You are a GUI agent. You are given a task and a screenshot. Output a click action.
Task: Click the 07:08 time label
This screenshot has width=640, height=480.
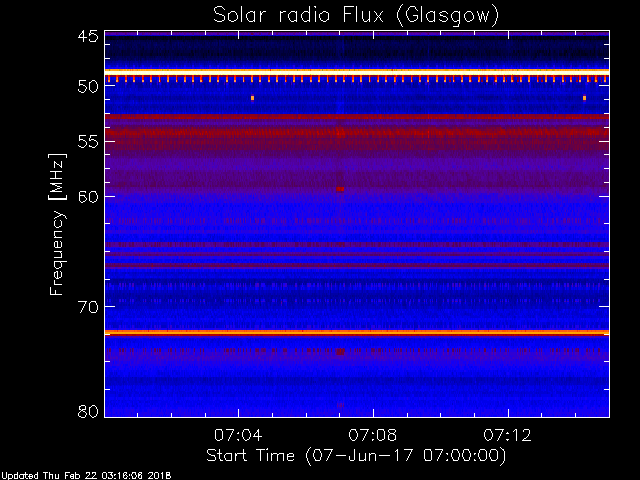(373, 435)
